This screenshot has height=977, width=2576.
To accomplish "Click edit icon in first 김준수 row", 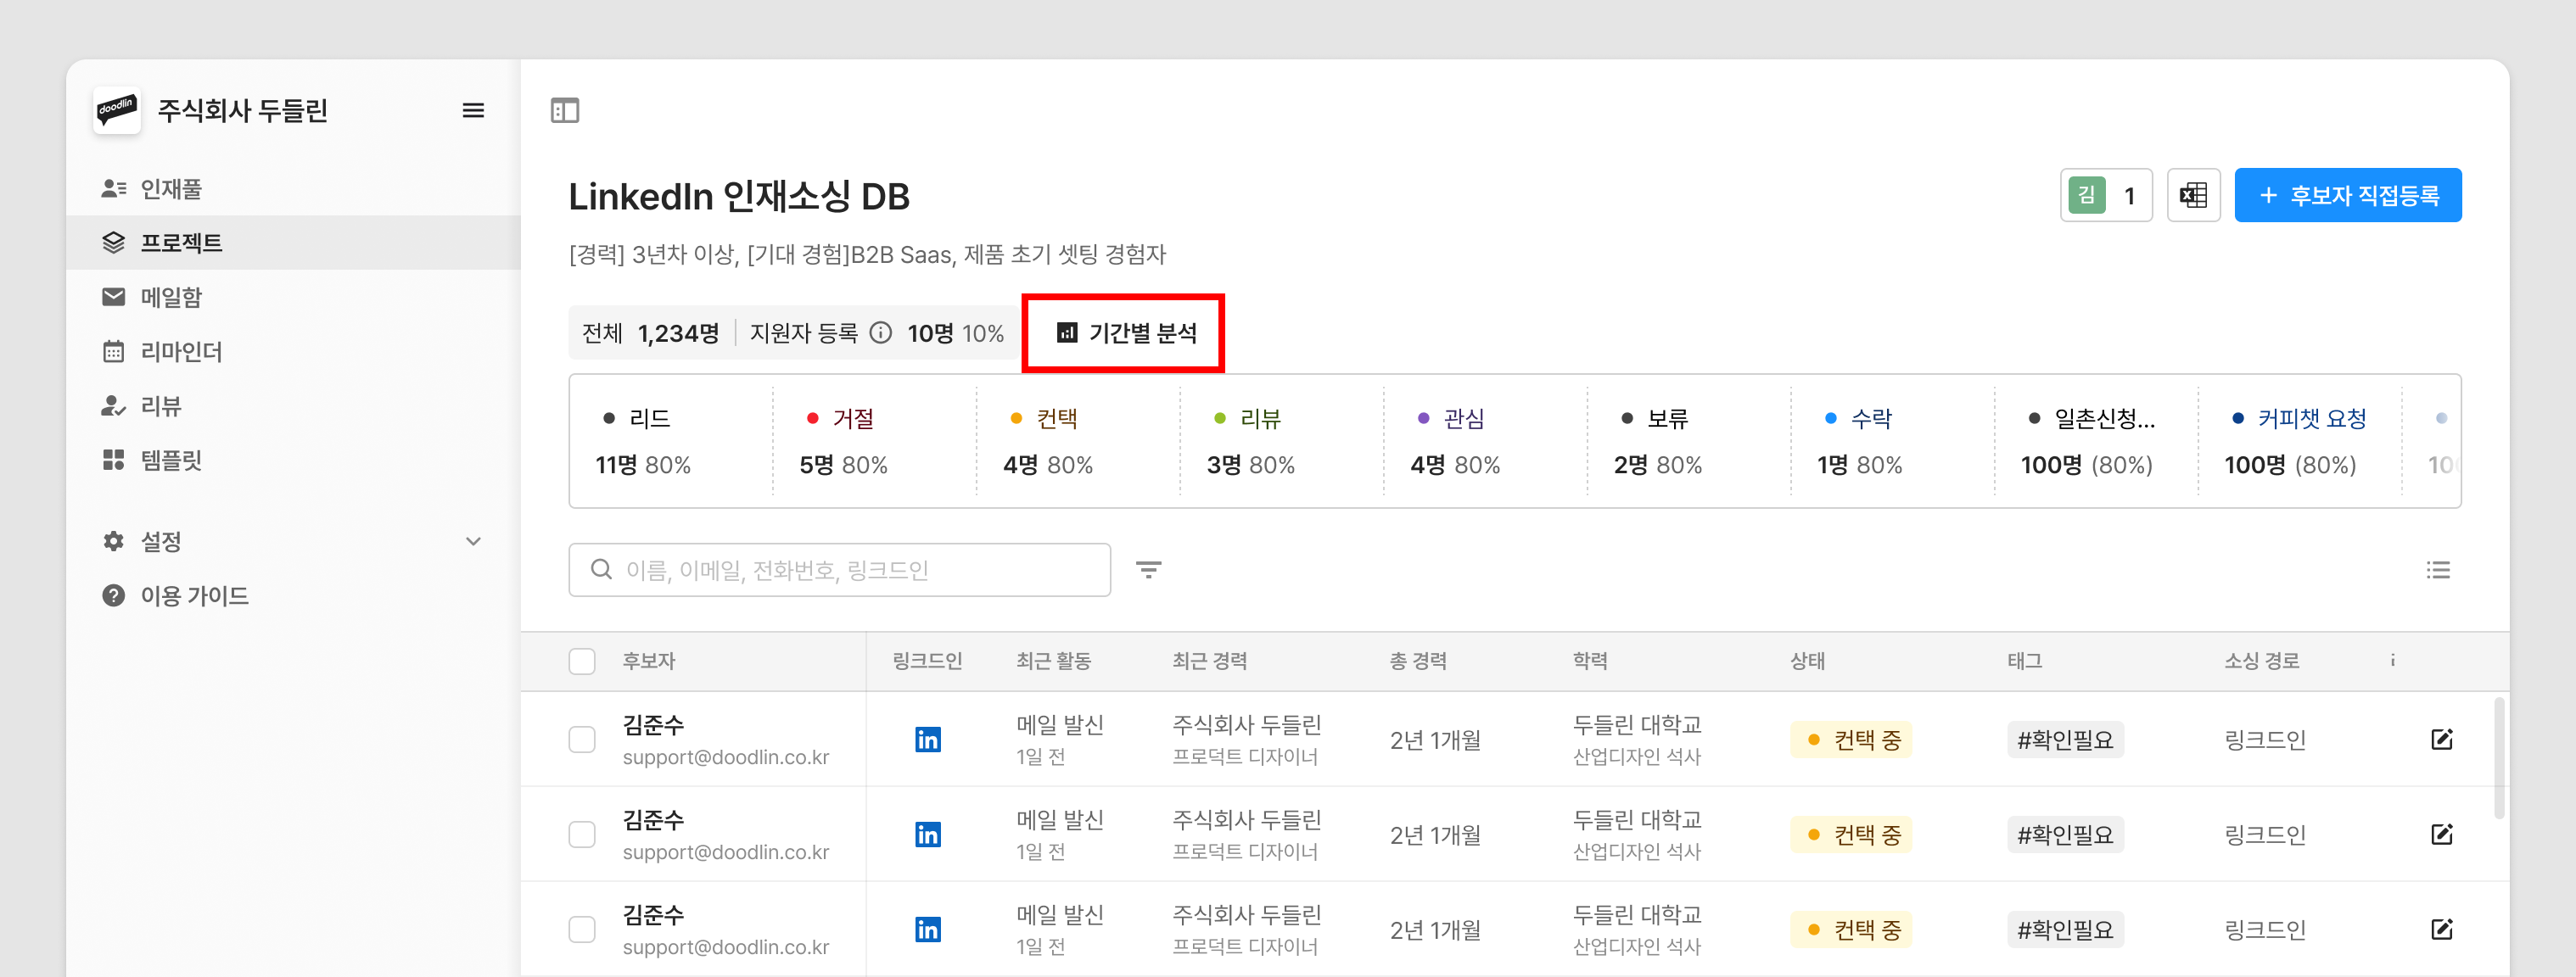I will click(x=2441, y=739).
